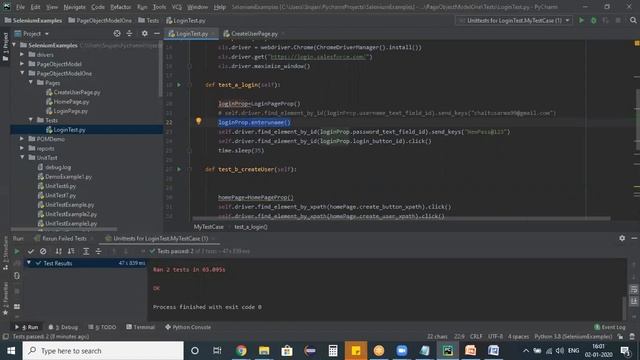The image size is (640, 360).
Task: Click the Windows search box
Action: (103, 351)
